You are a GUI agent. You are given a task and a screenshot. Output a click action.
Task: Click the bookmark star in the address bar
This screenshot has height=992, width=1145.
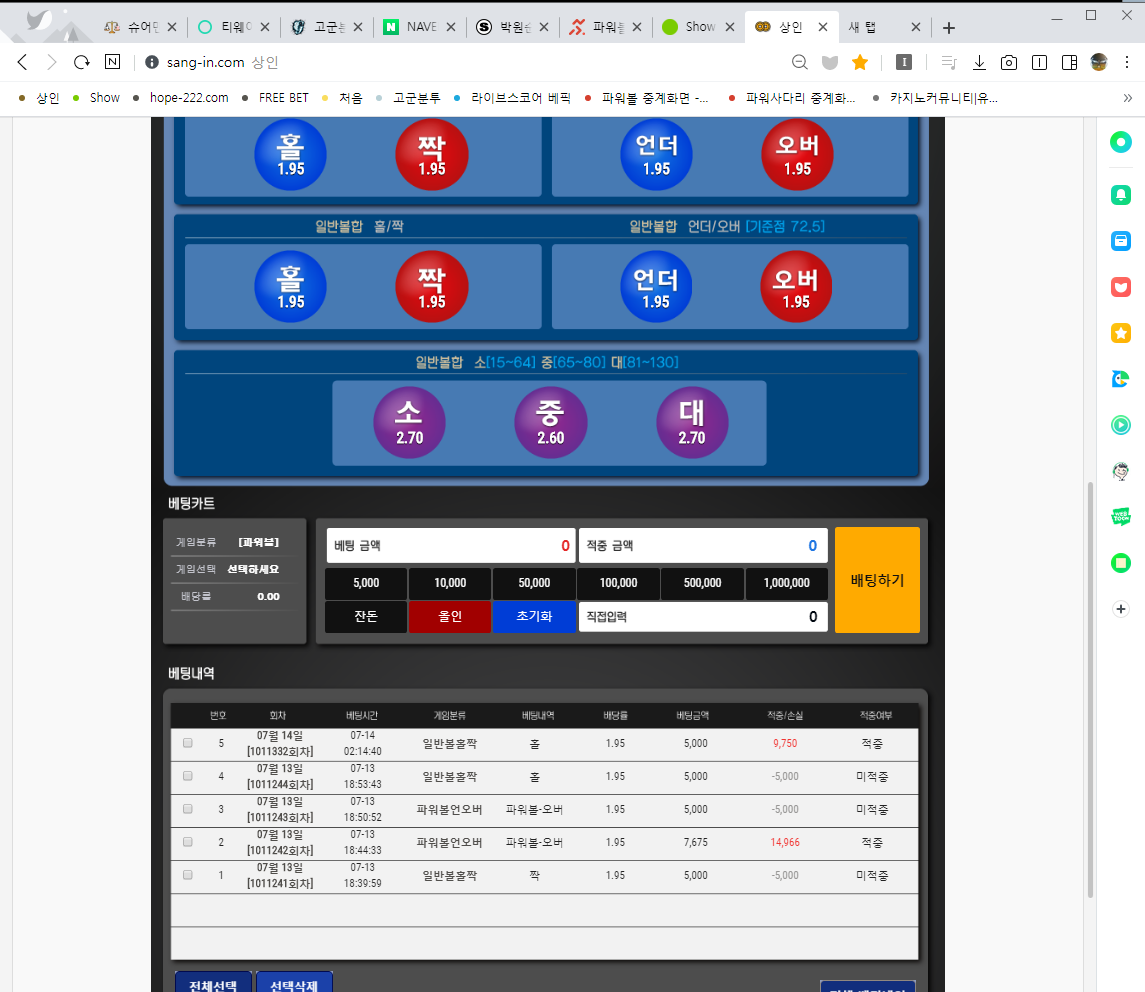point(859,62)
